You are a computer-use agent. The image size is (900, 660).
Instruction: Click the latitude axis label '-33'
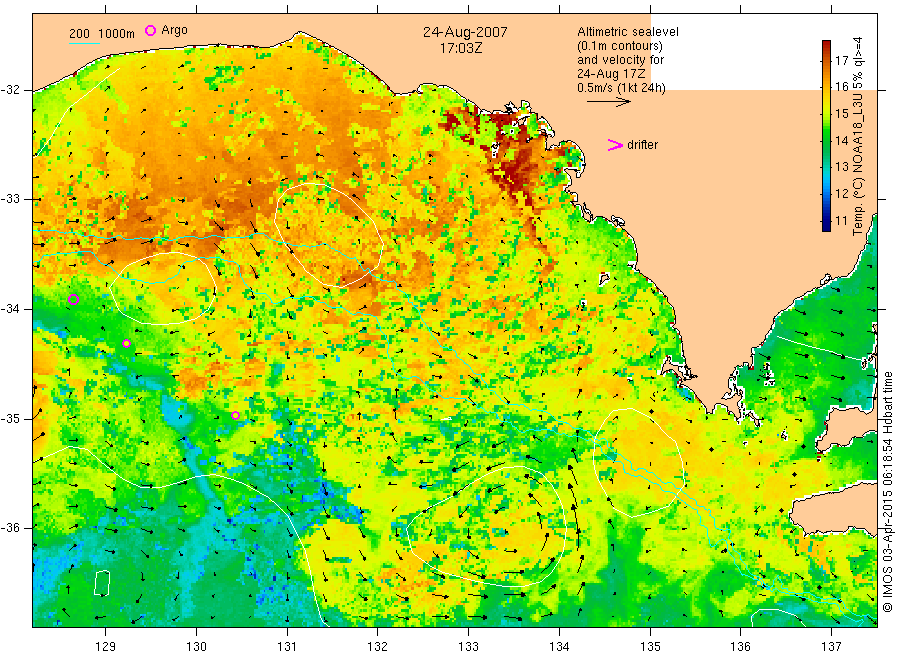click(10, 199)
